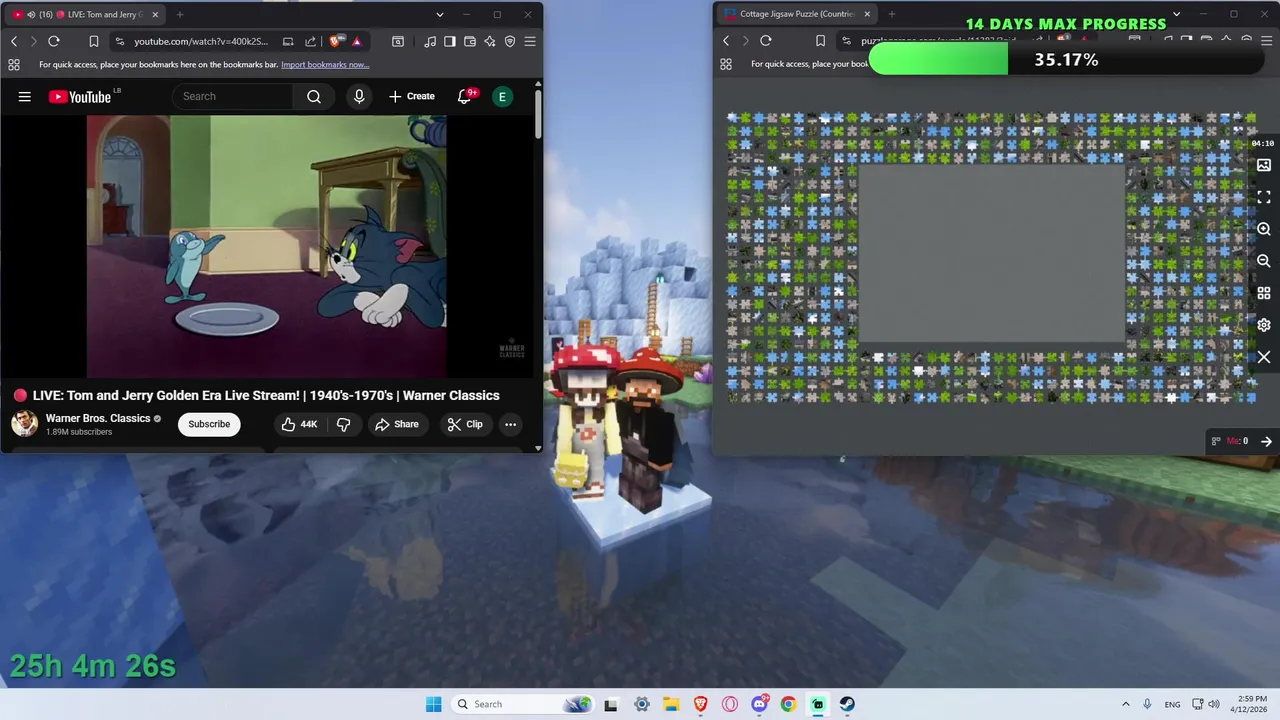
Task: Open puzzle settings gear
Action: (x=1264, y=325)
